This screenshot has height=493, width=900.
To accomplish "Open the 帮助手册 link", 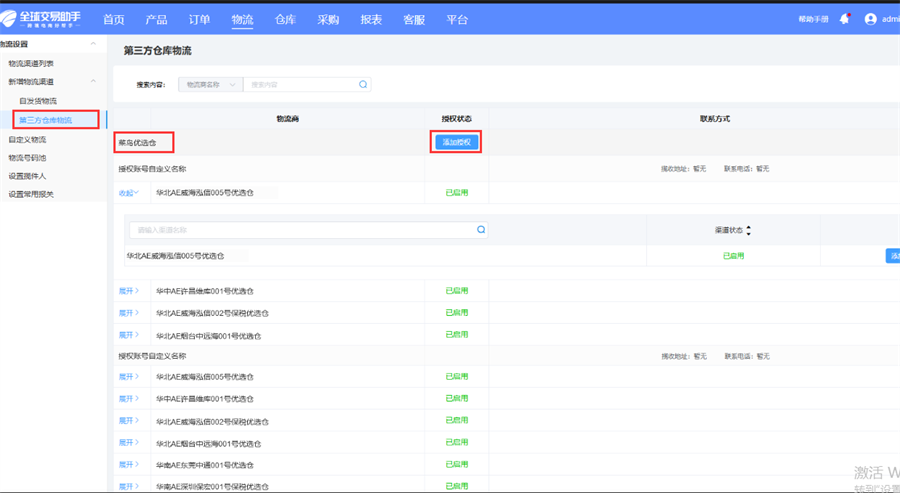I will [813, 19].
